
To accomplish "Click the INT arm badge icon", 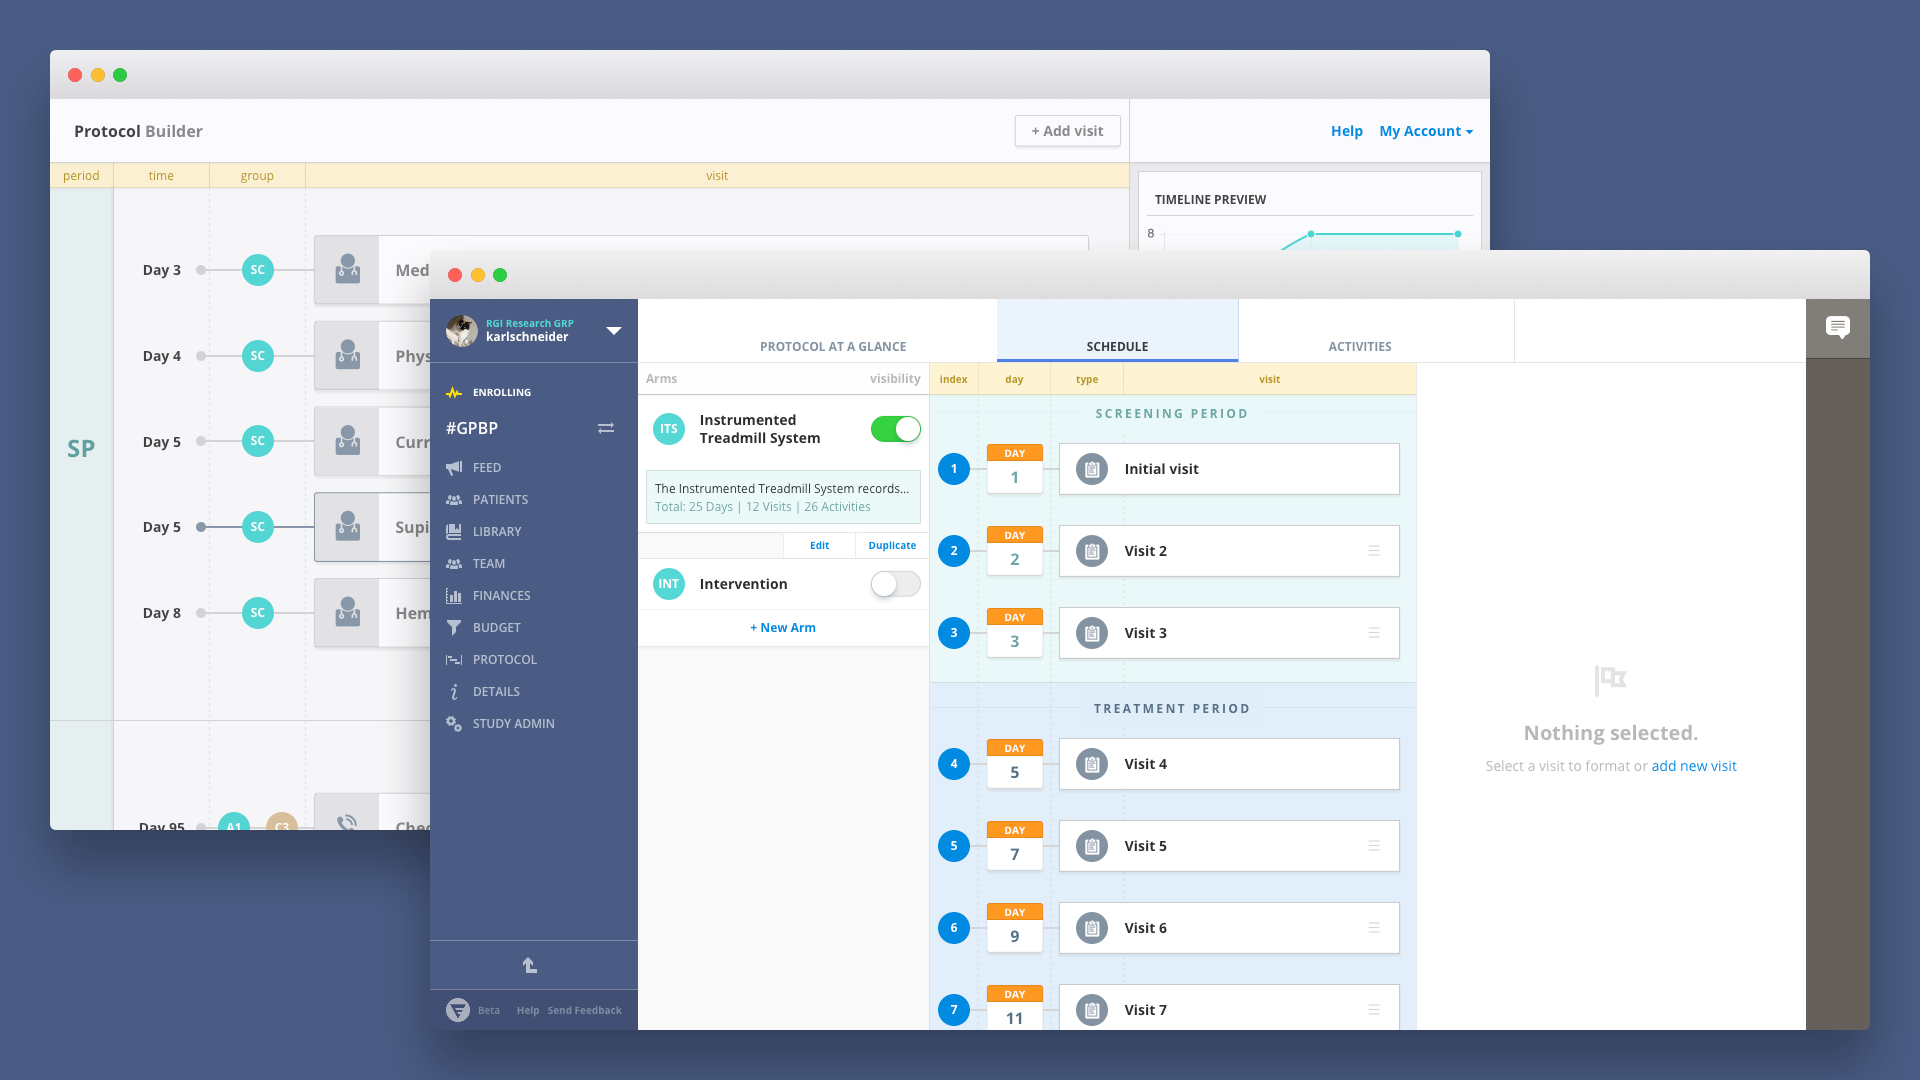I will [x=669, y=584].
